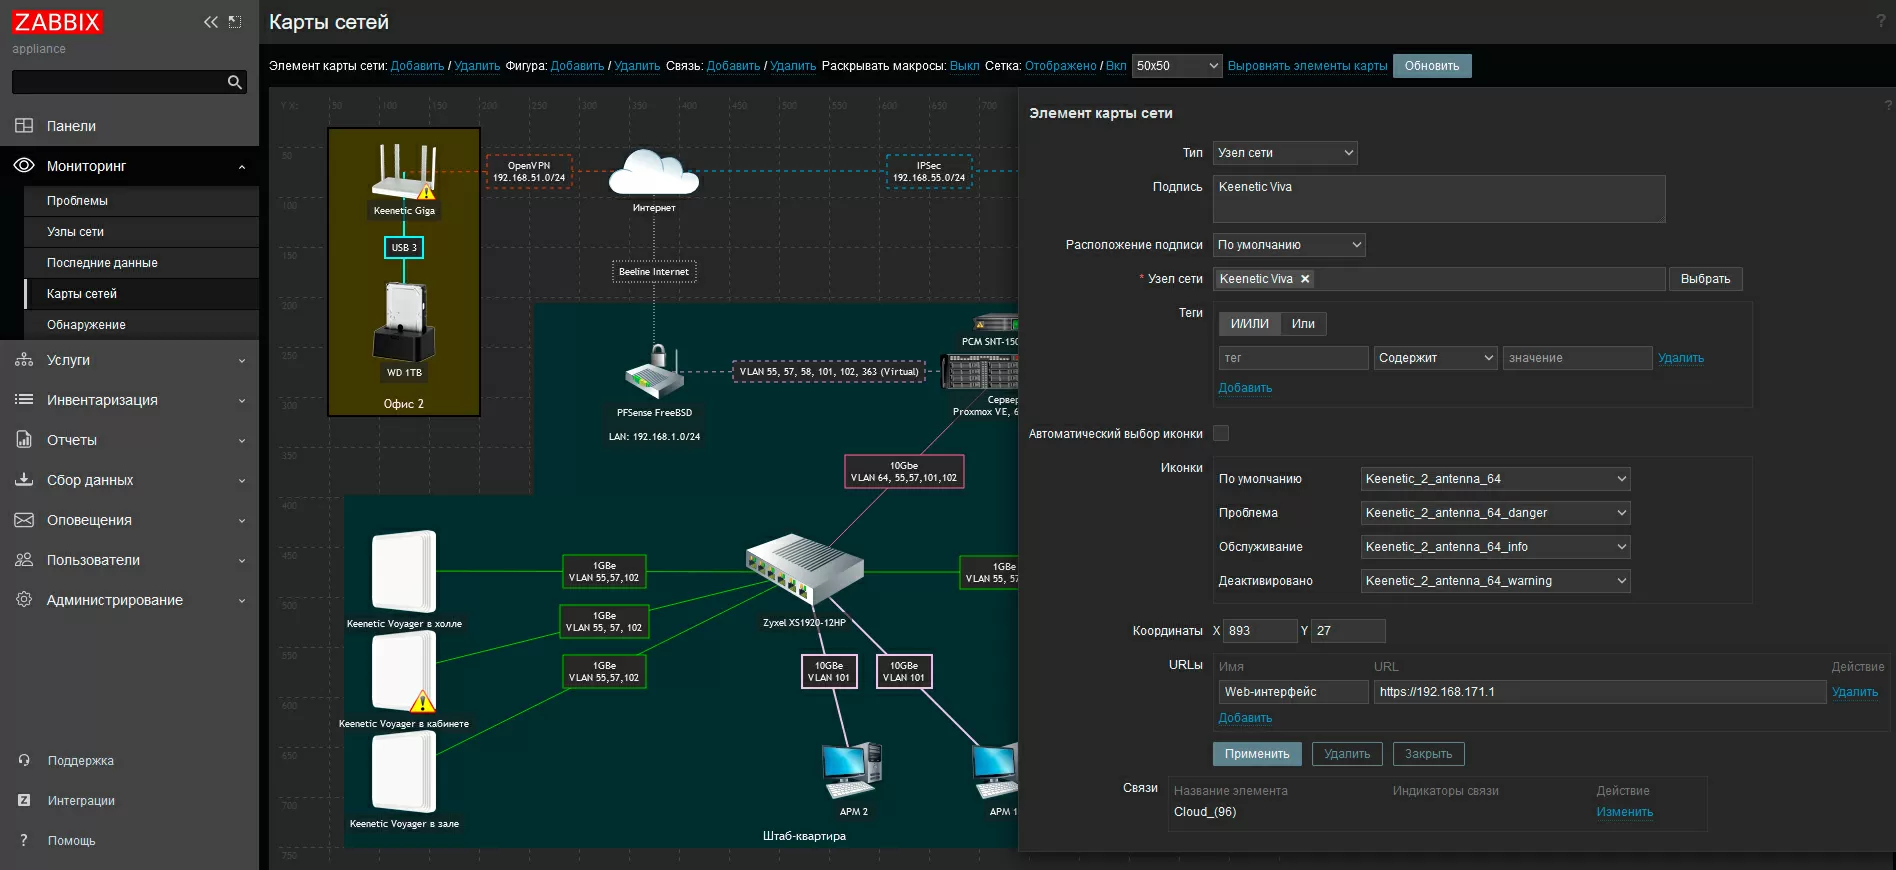
Task: Click Выровнять элементы карты link
Action: tap(1307, 66)
